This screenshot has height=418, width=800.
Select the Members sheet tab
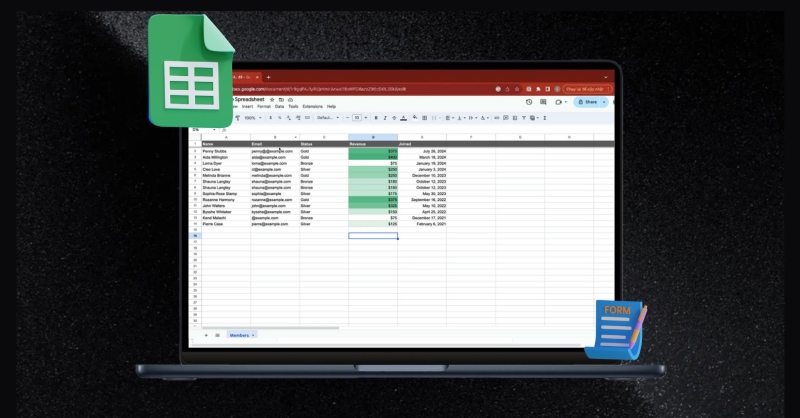241,335
